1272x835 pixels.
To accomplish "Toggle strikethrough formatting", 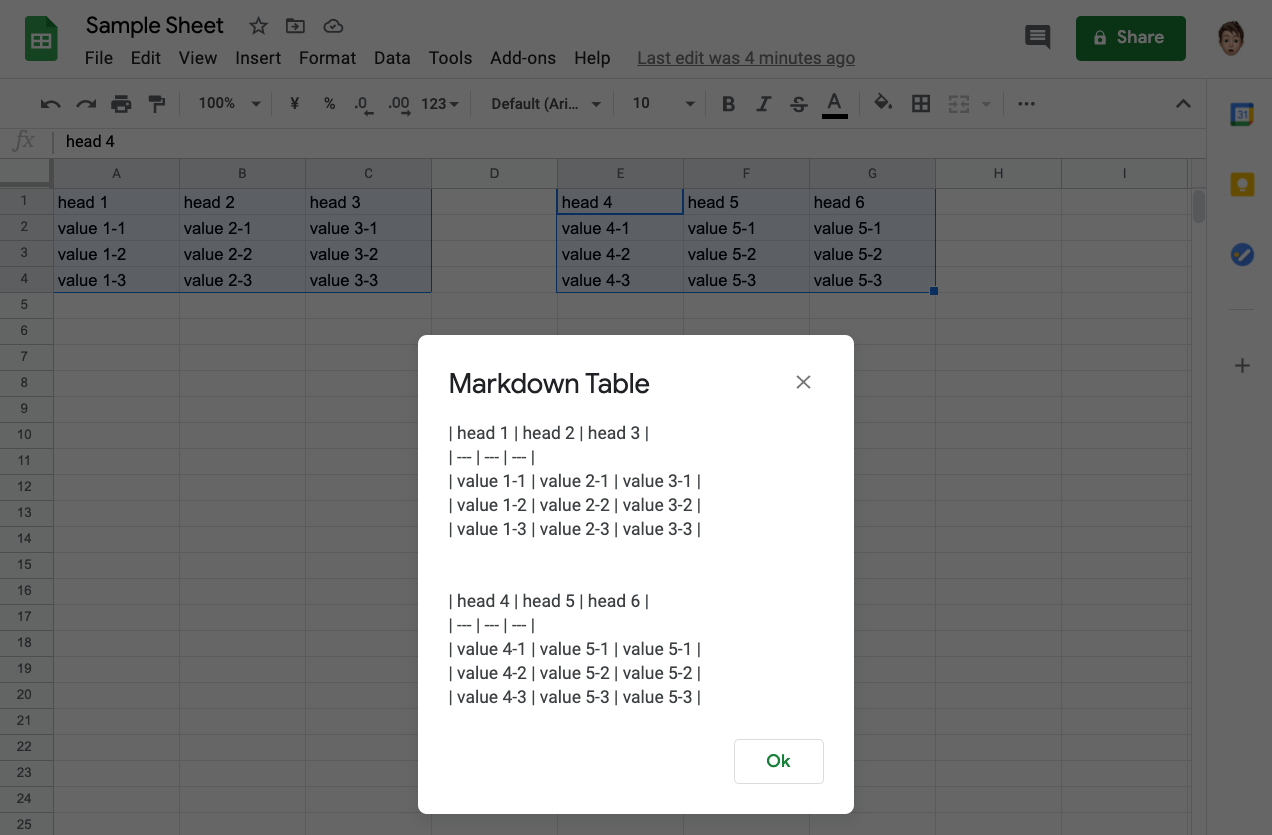I will [x=798, y=104].
